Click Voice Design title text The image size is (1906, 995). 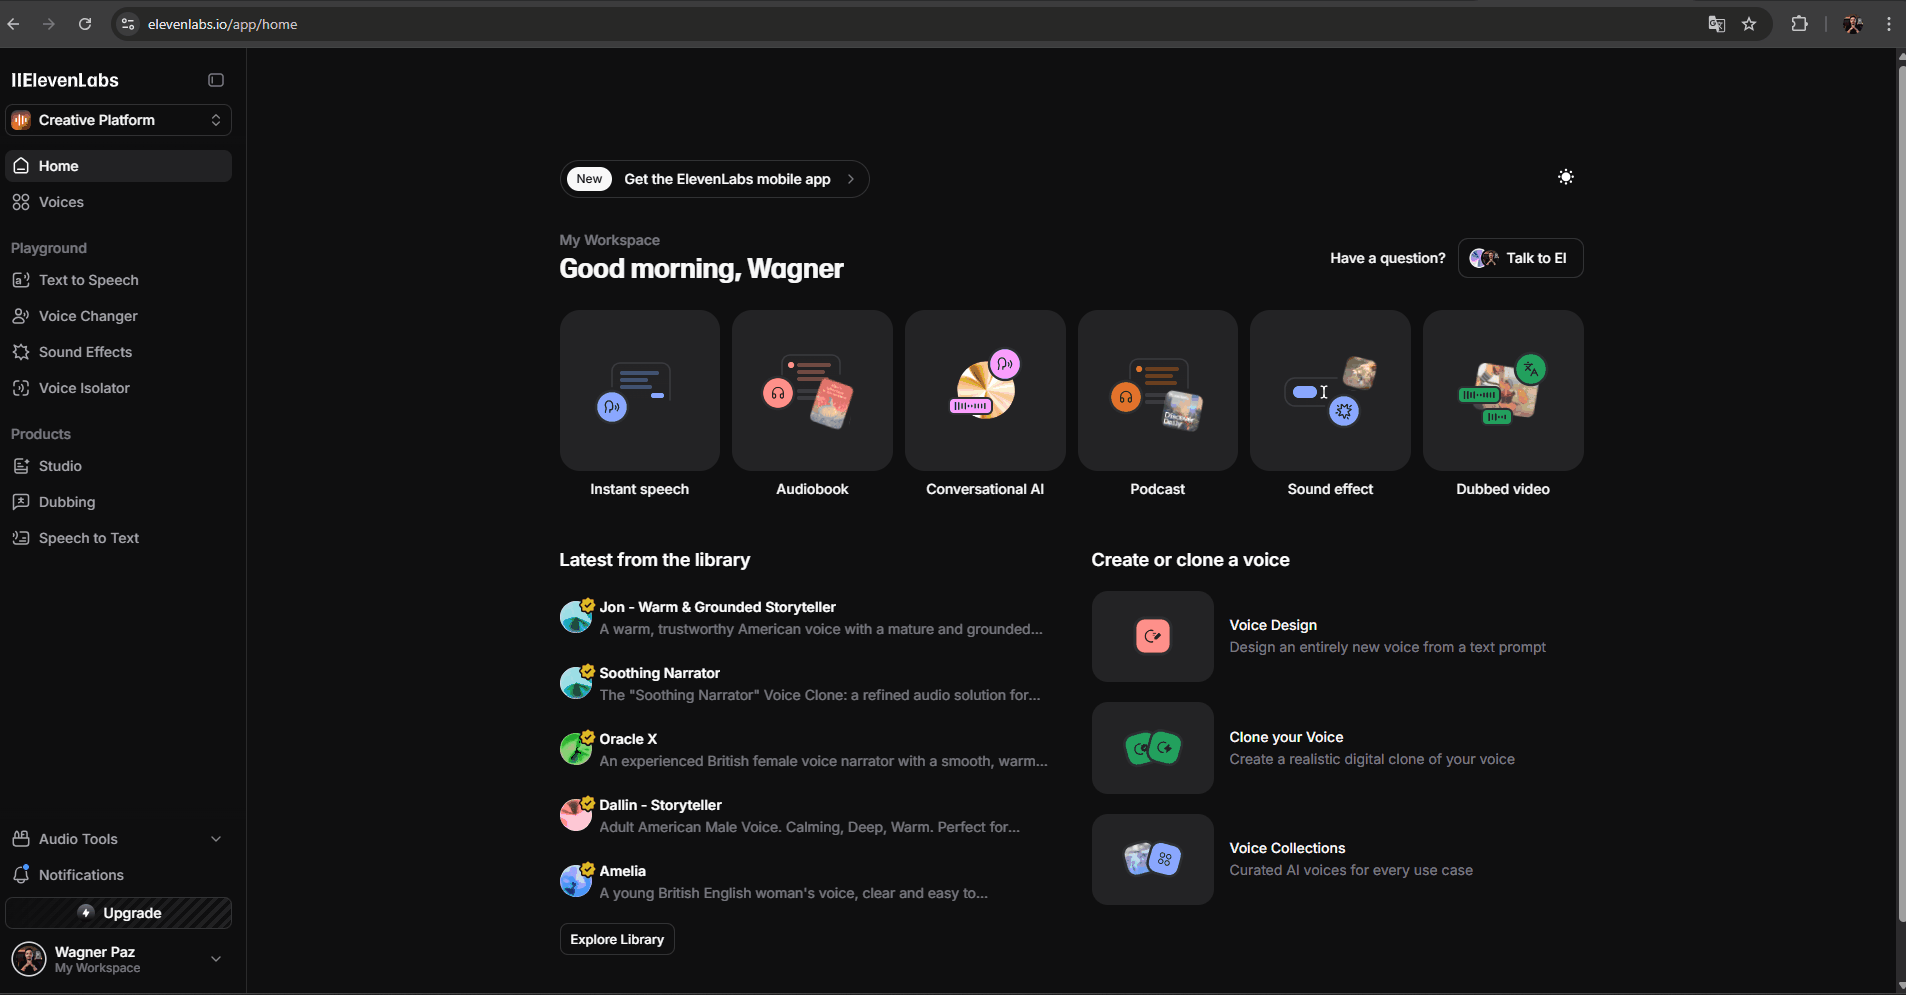click(1273, 625)
